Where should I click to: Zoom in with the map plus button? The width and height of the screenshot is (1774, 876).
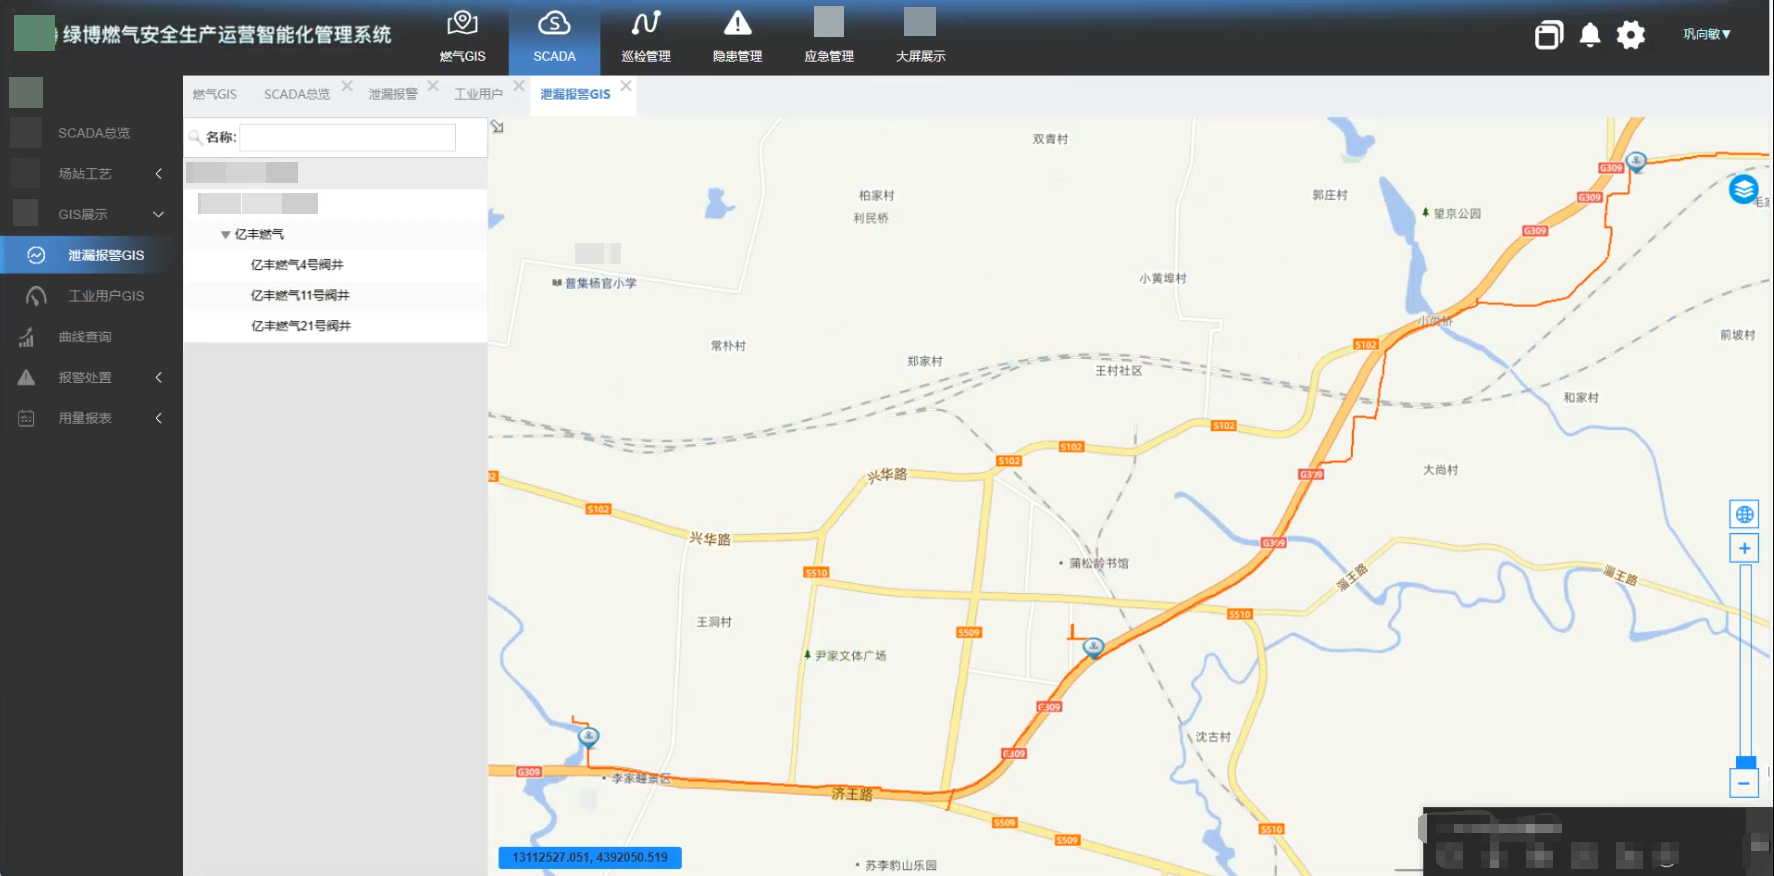click(1744, 548)
